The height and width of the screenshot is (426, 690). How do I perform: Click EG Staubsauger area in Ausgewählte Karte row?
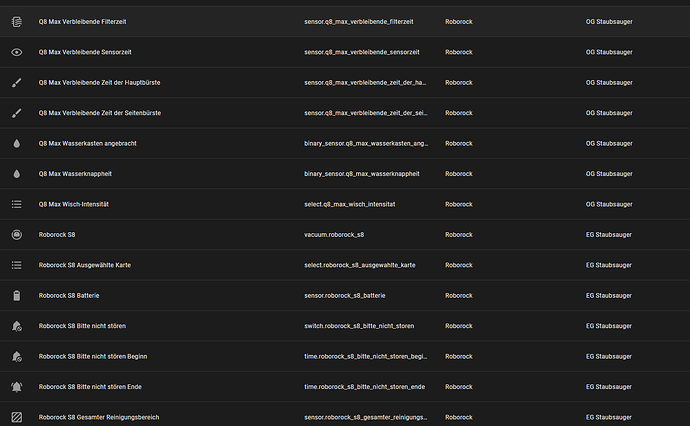609,265
